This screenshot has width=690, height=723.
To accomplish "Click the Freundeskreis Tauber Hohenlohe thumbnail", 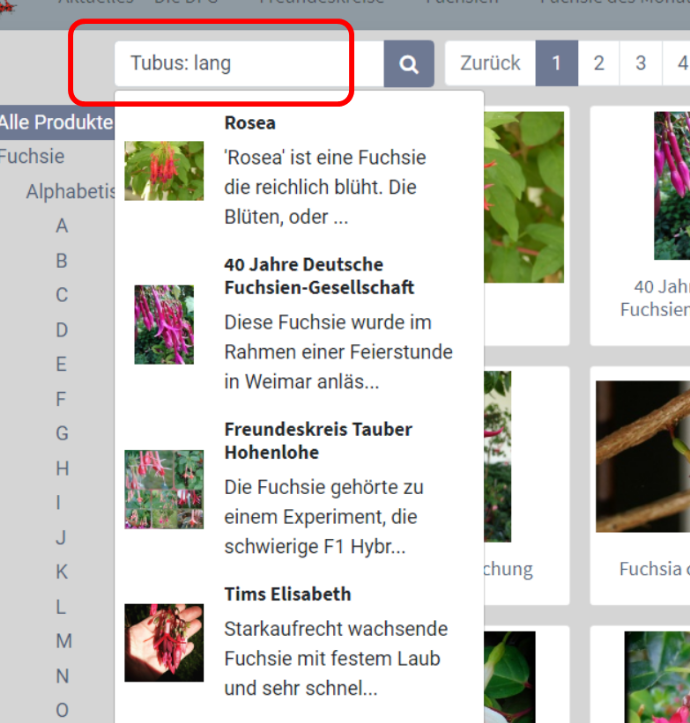I will point(164,489).
